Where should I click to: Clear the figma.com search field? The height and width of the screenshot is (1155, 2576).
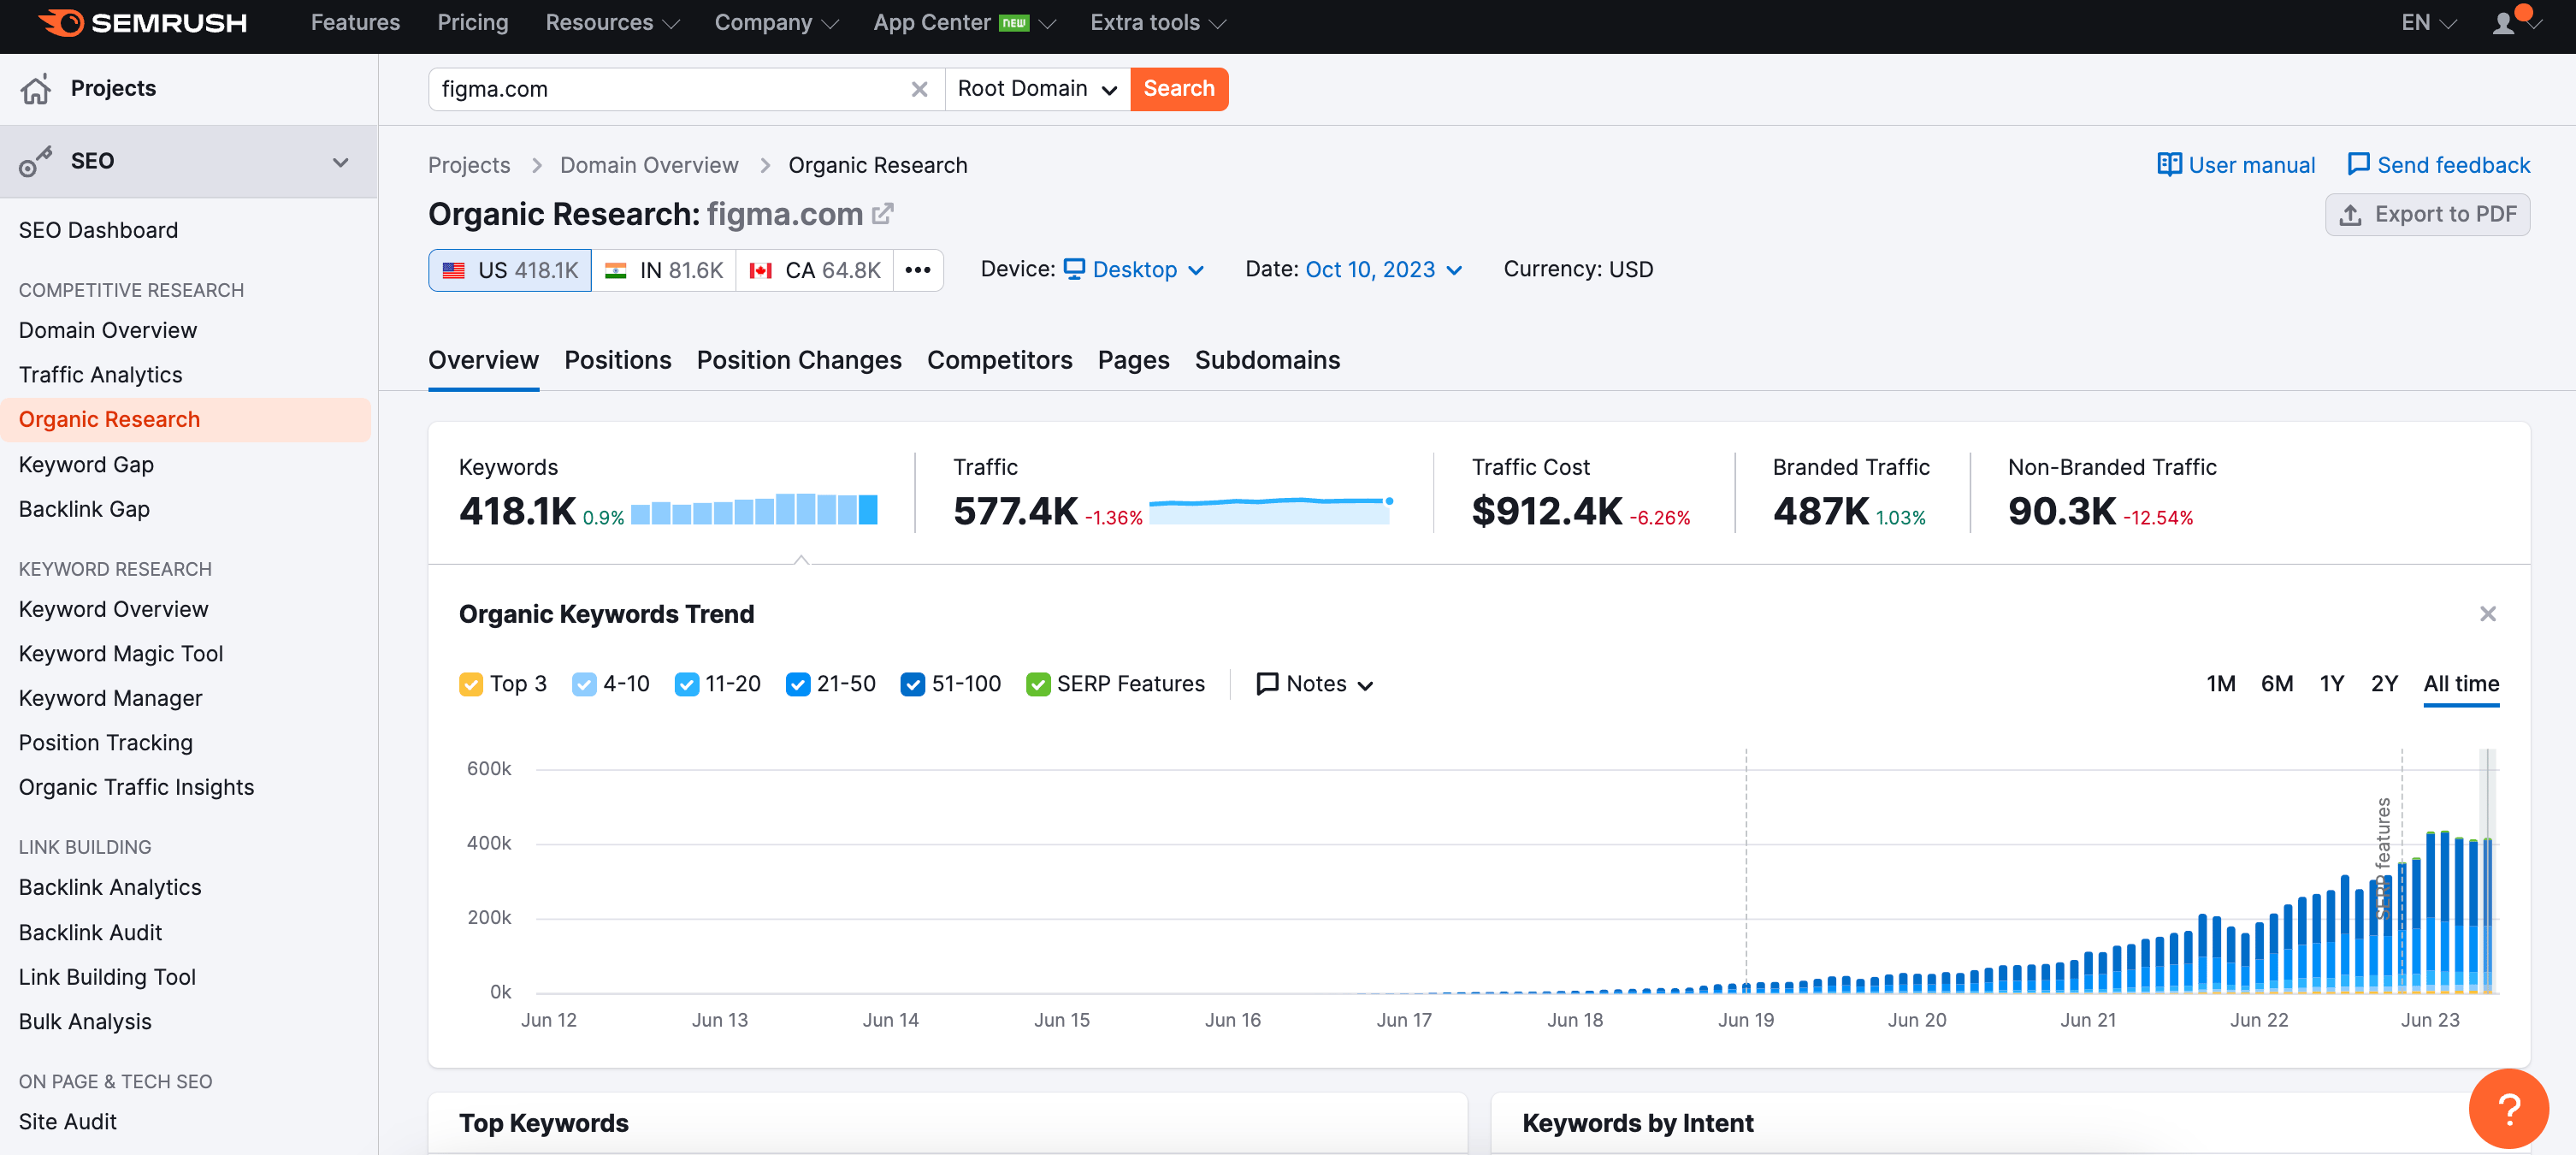click(919, 89)
